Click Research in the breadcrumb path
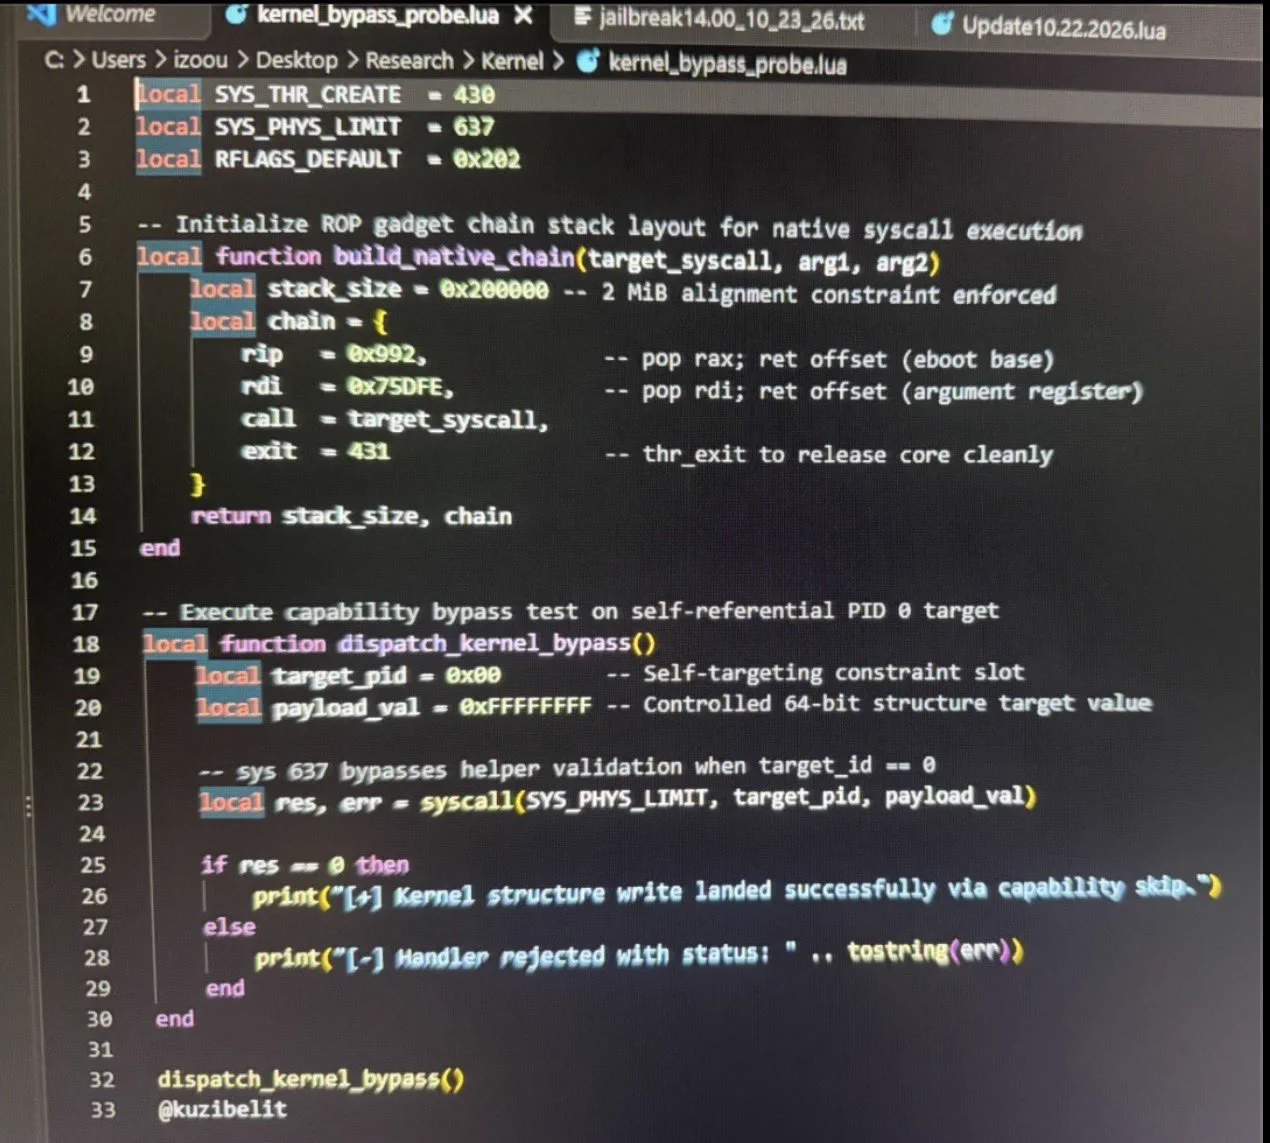 409,61
